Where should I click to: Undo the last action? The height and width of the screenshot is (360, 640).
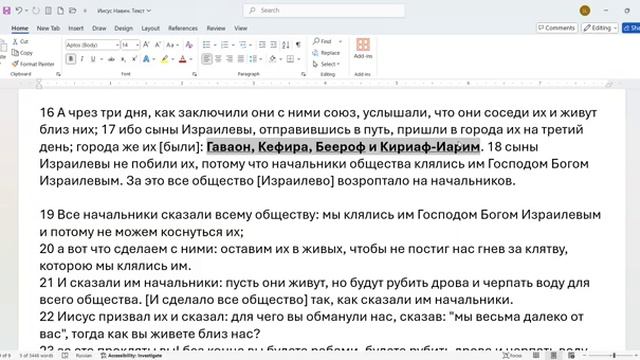[19, 11]
